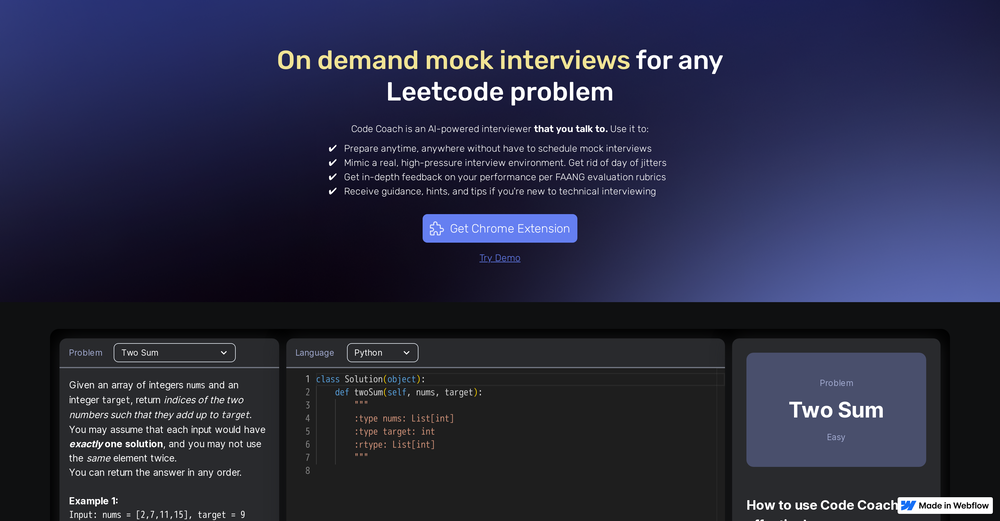The image size is (1000, 521).
Task: Follow the Try Demo link
Action: pyautogui.click(x=499, y=258)
